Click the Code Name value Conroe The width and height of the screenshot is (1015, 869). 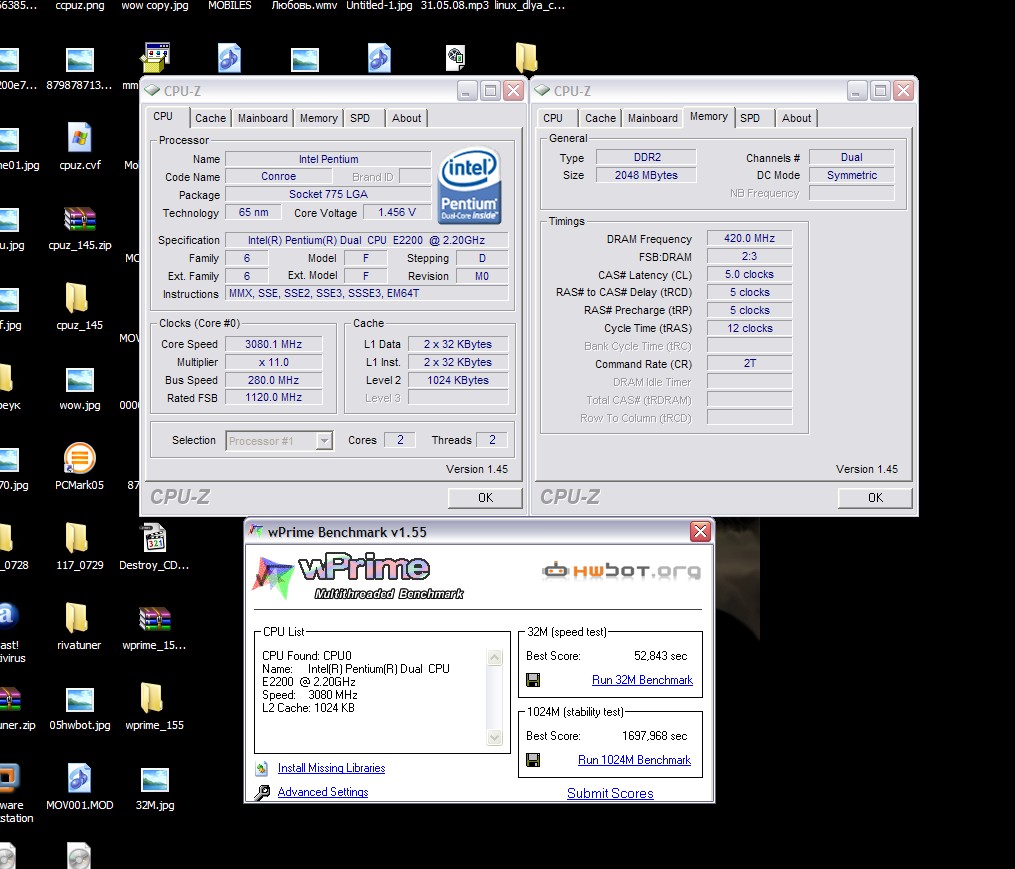coord(278,176)
